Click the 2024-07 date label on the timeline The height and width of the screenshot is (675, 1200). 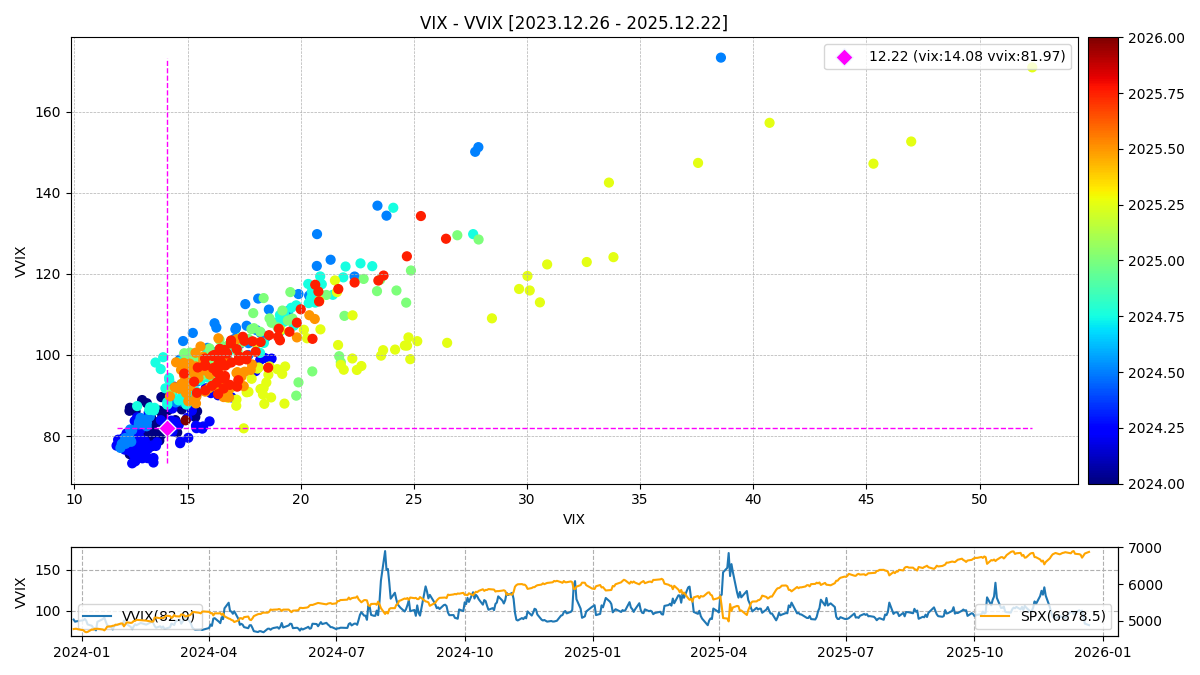336,652
